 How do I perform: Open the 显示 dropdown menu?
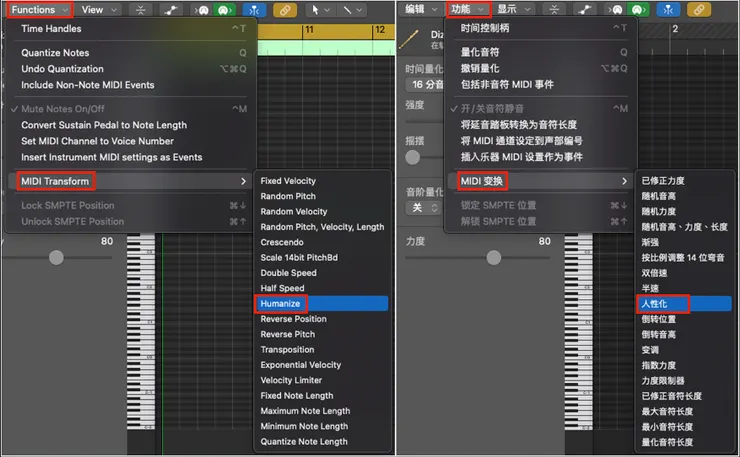point(513,9)
